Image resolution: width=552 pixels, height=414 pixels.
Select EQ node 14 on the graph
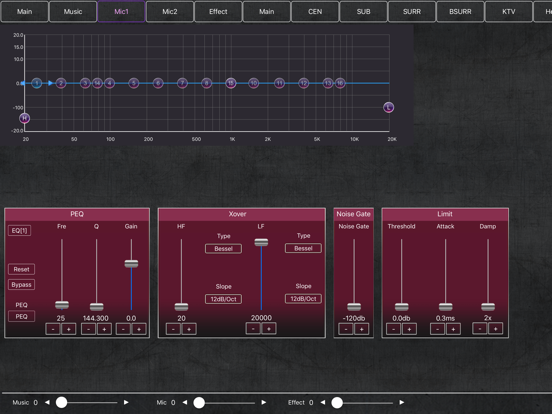coord(98,83)
